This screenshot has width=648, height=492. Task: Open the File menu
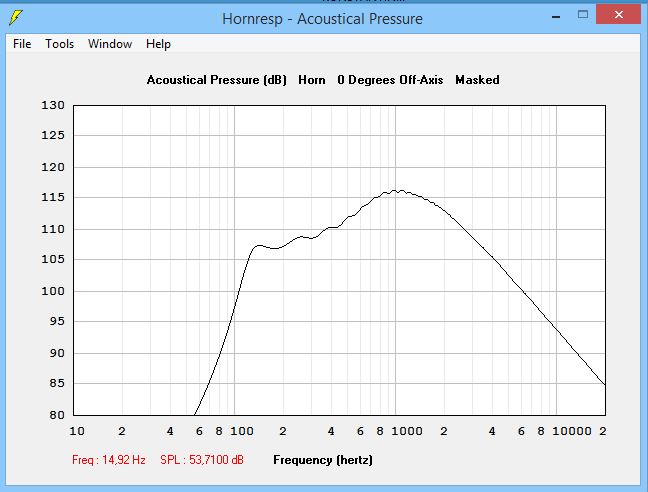pos(22,44)
